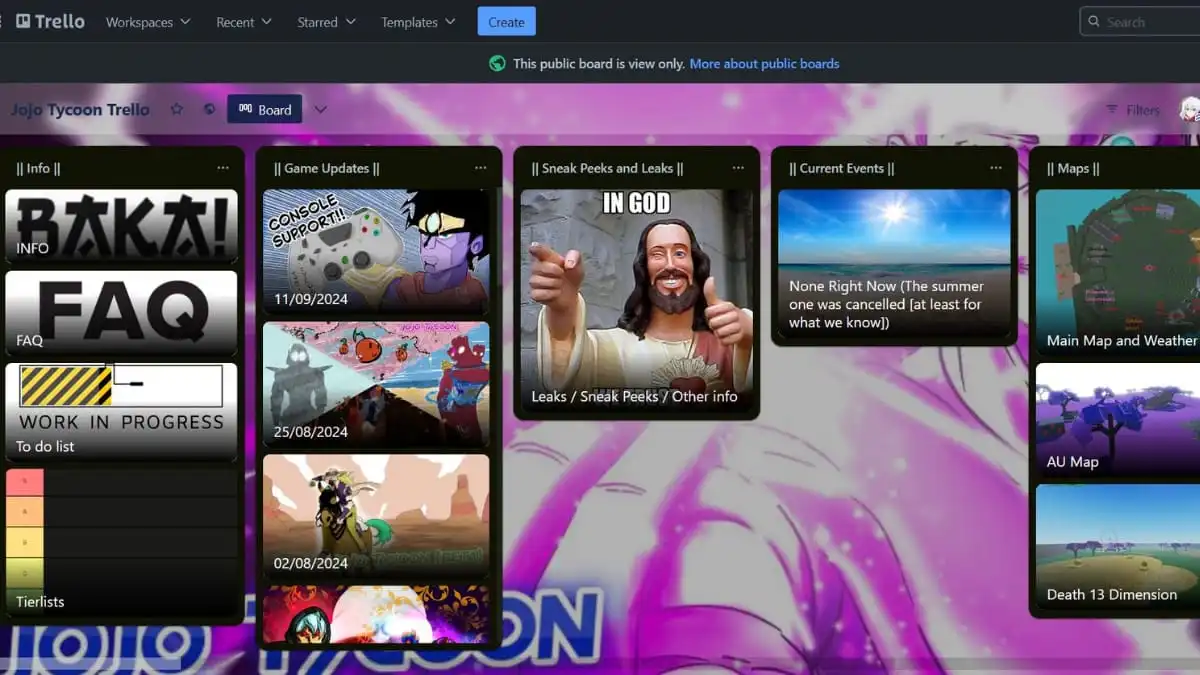Open the Maps list actions menu
The image size is (1200, 675).
click(x=1194, y=168)
